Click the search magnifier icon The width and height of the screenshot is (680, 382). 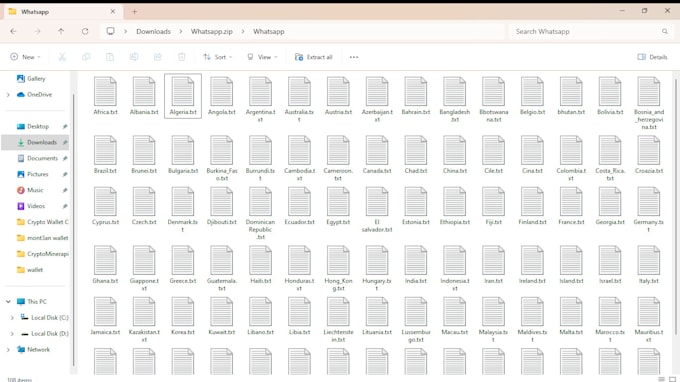click(665, 31)
